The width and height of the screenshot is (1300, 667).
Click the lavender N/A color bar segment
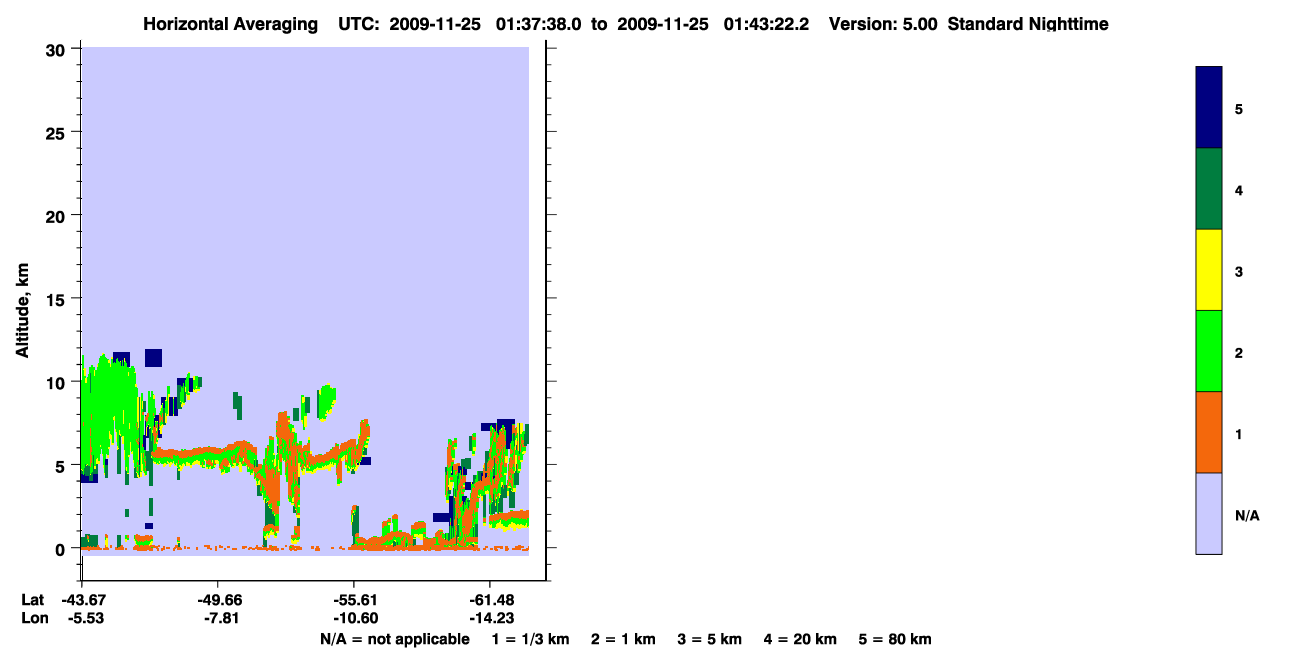click(x=1208, y=513)
